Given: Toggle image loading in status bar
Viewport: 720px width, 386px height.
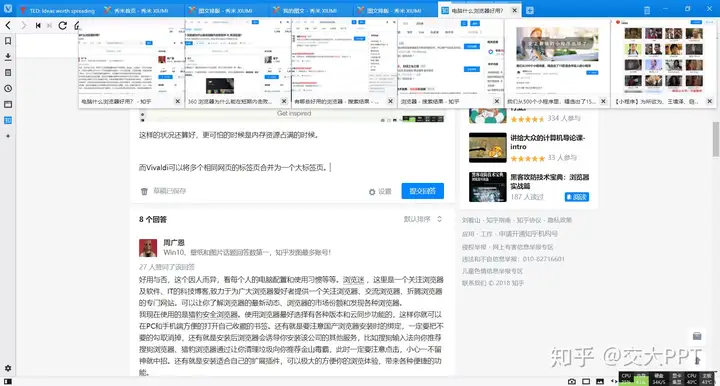Looking at the screenshot, I should pos(600,381).
